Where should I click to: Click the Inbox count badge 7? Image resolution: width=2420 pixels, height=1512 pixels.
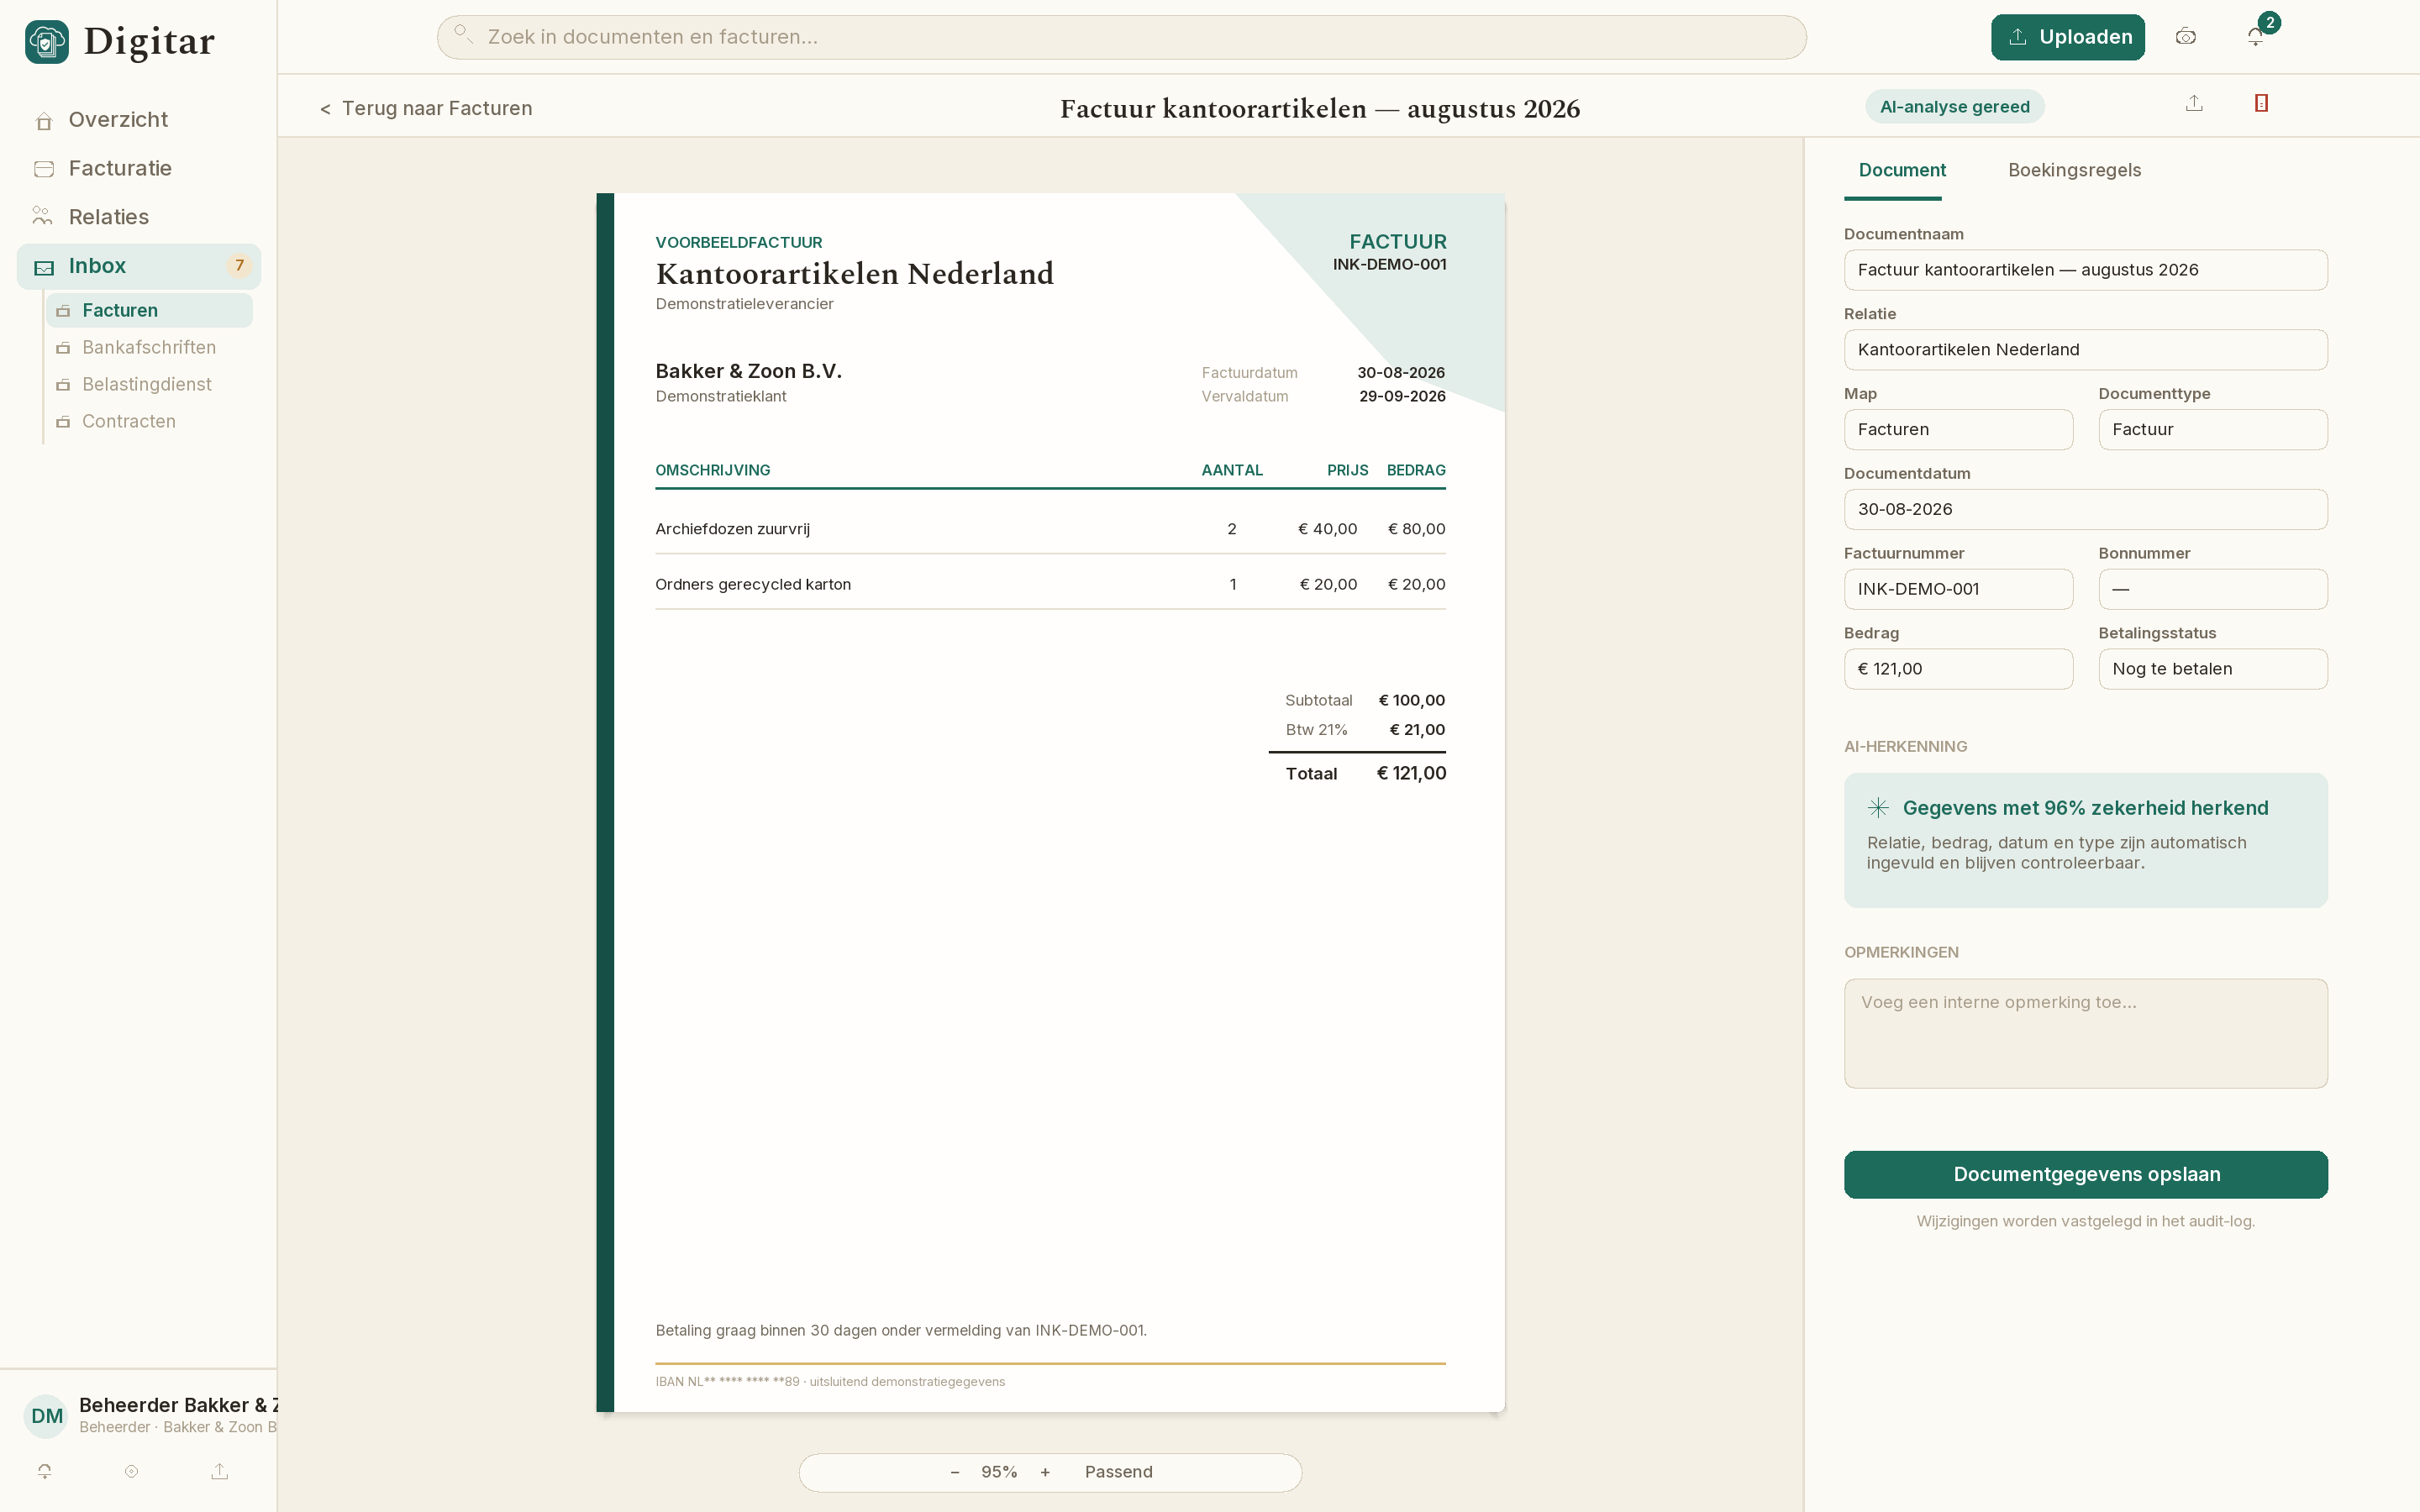click(239, 265)
